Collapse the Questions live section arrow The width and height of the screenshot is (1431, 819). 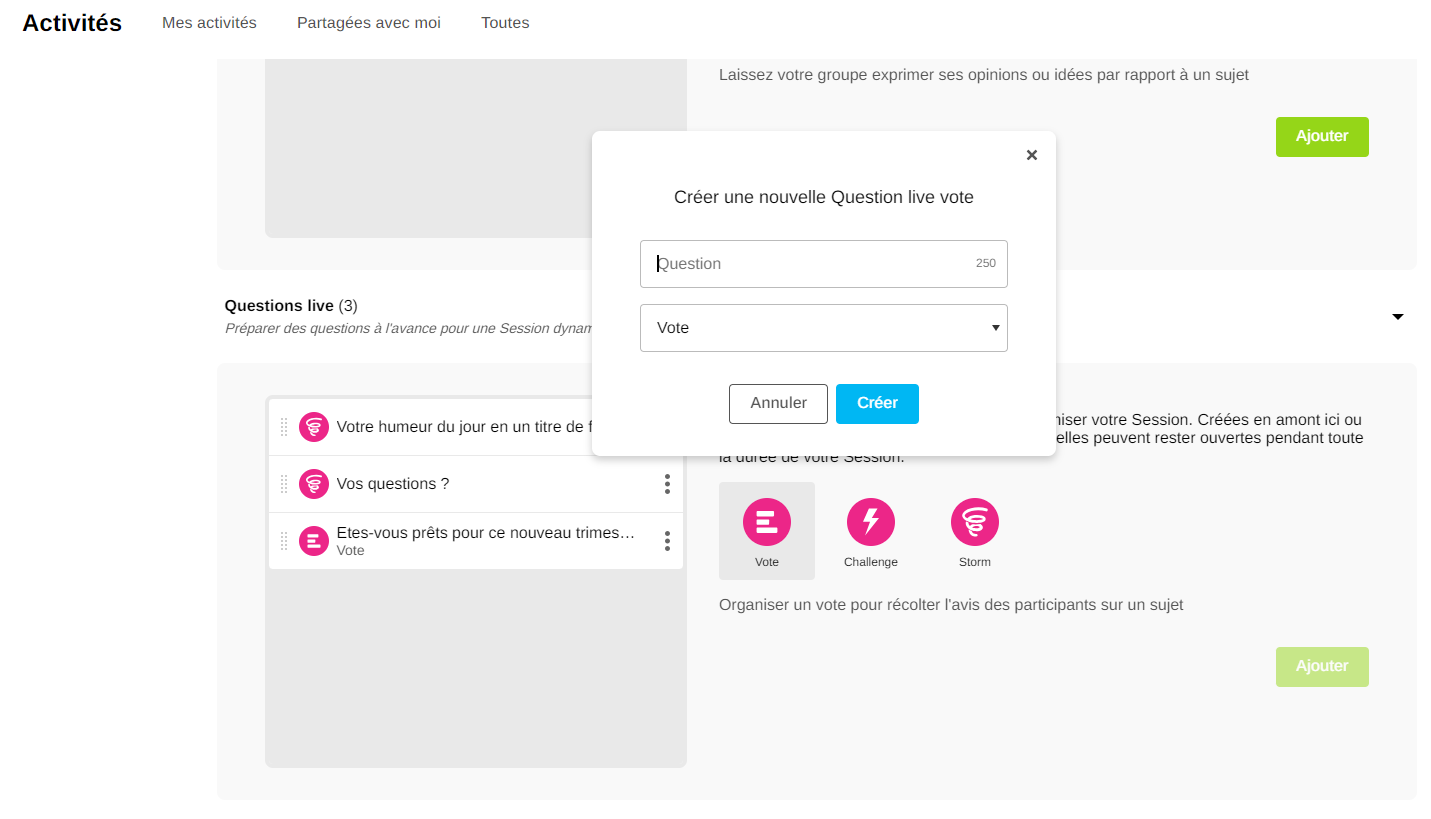click(x=1397, y=317)
